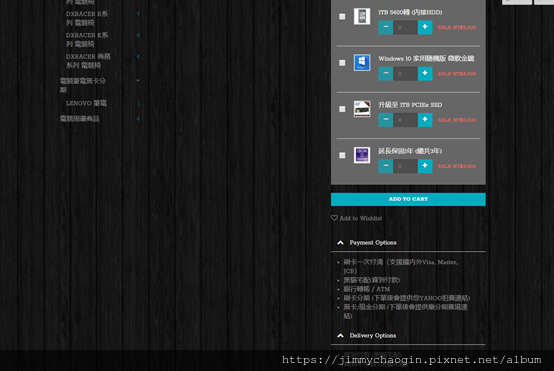The image size is (554, 371).
Task: Decrease quantity of Windows 10 家用隨機版
Action: pos(385,73)
